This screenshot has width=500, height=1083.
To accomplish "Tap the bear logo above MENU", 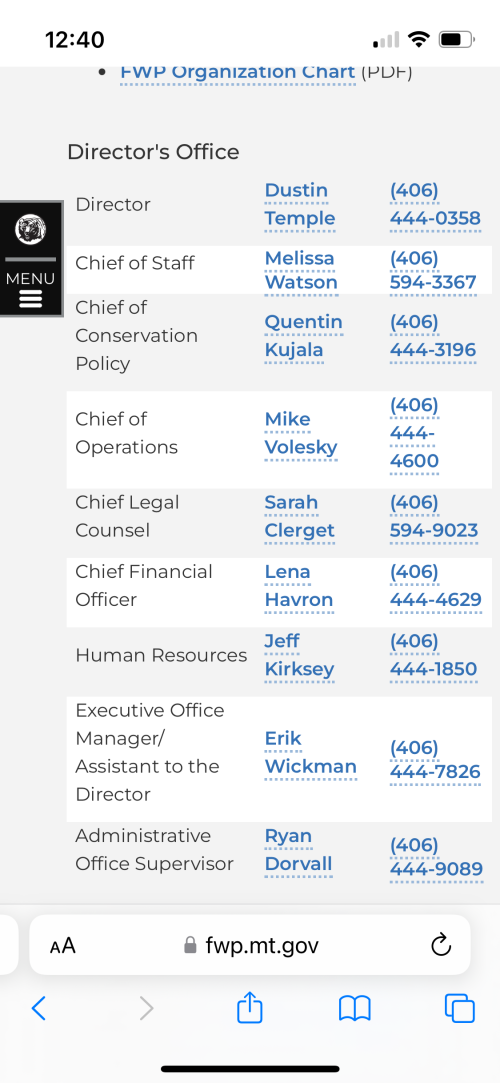I will (30, 228).
